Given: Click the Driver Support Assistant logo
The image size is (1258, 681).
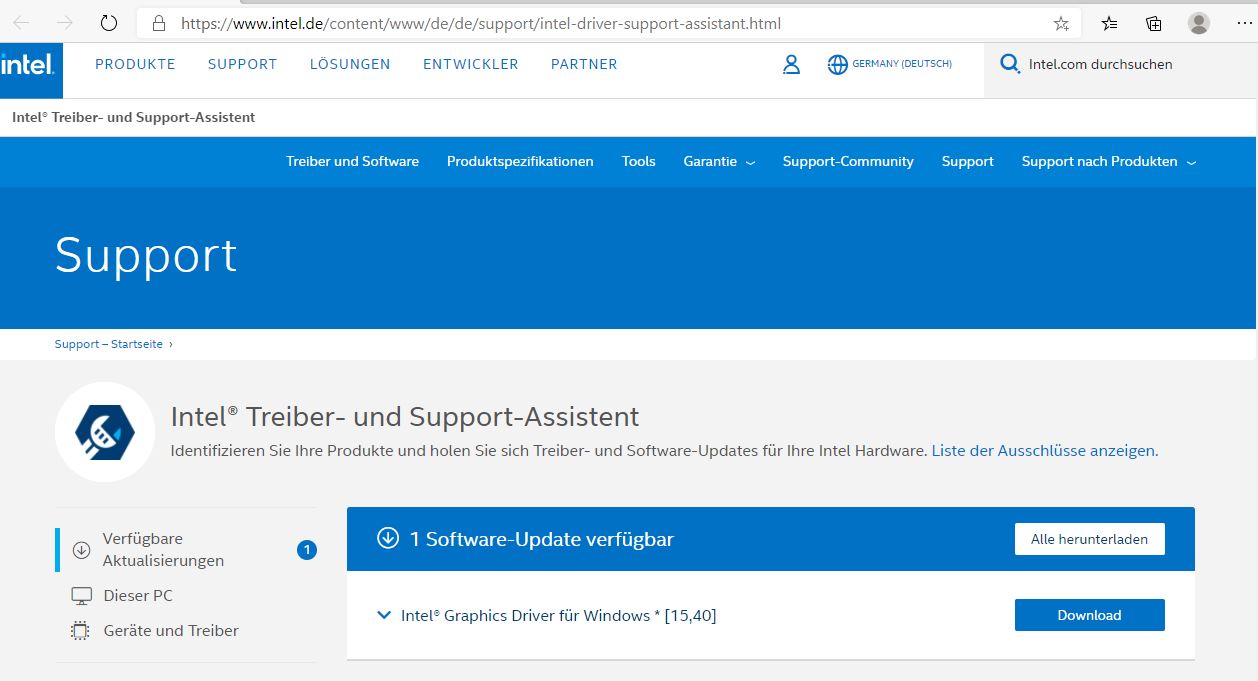Looking at the screenshot, I should pos(105,432).
